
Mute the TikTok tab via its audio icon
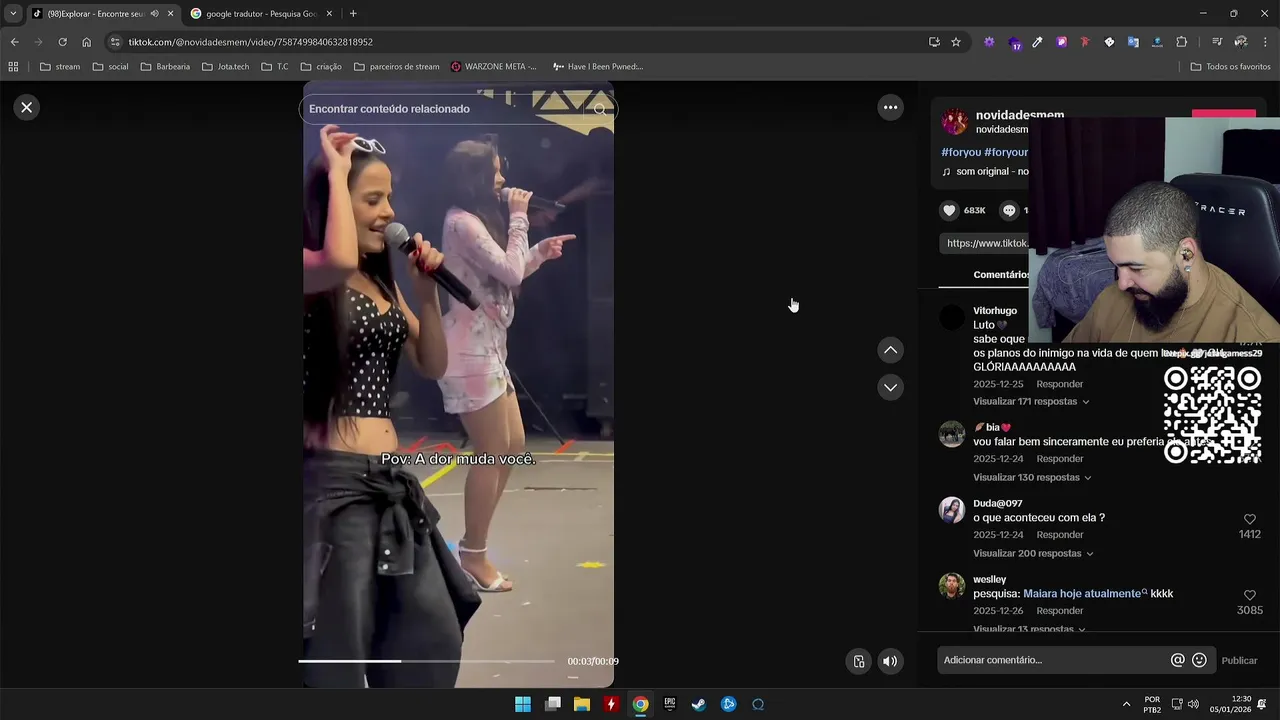(154, 14)
